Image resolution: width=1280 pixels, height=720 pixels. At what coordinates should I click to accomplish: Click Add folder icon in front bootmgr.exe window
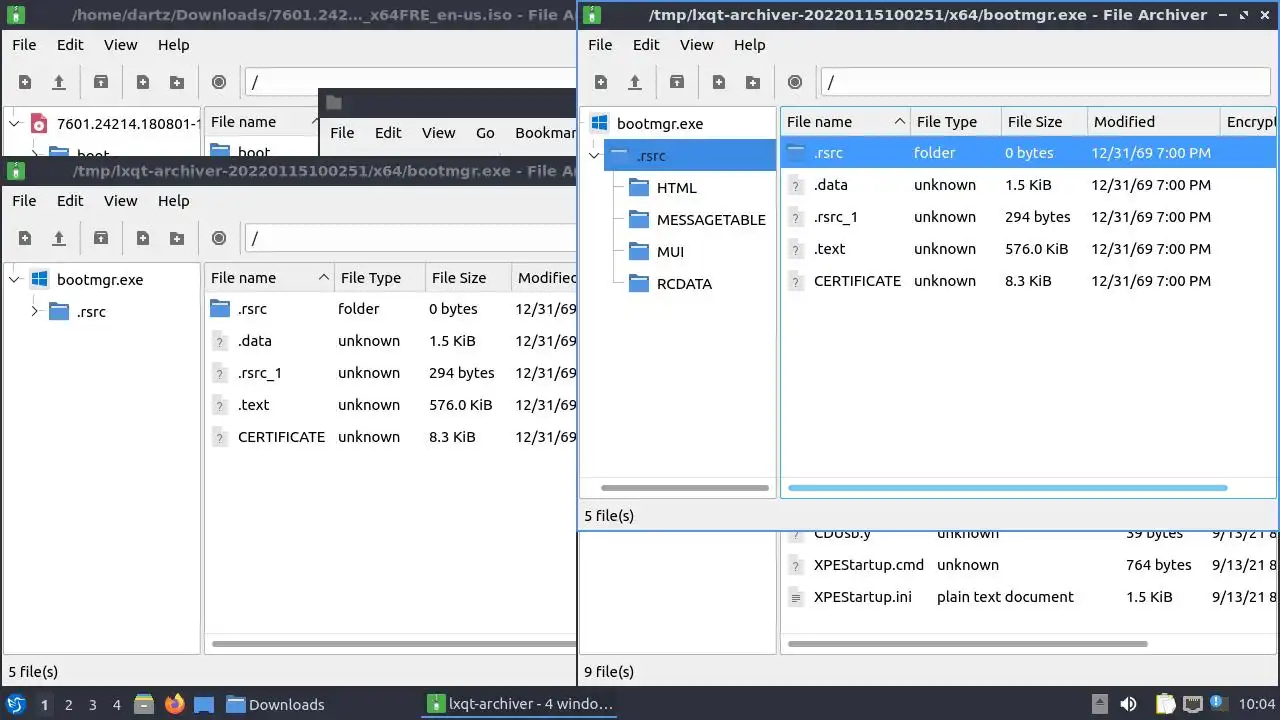(x=753, y=82)
